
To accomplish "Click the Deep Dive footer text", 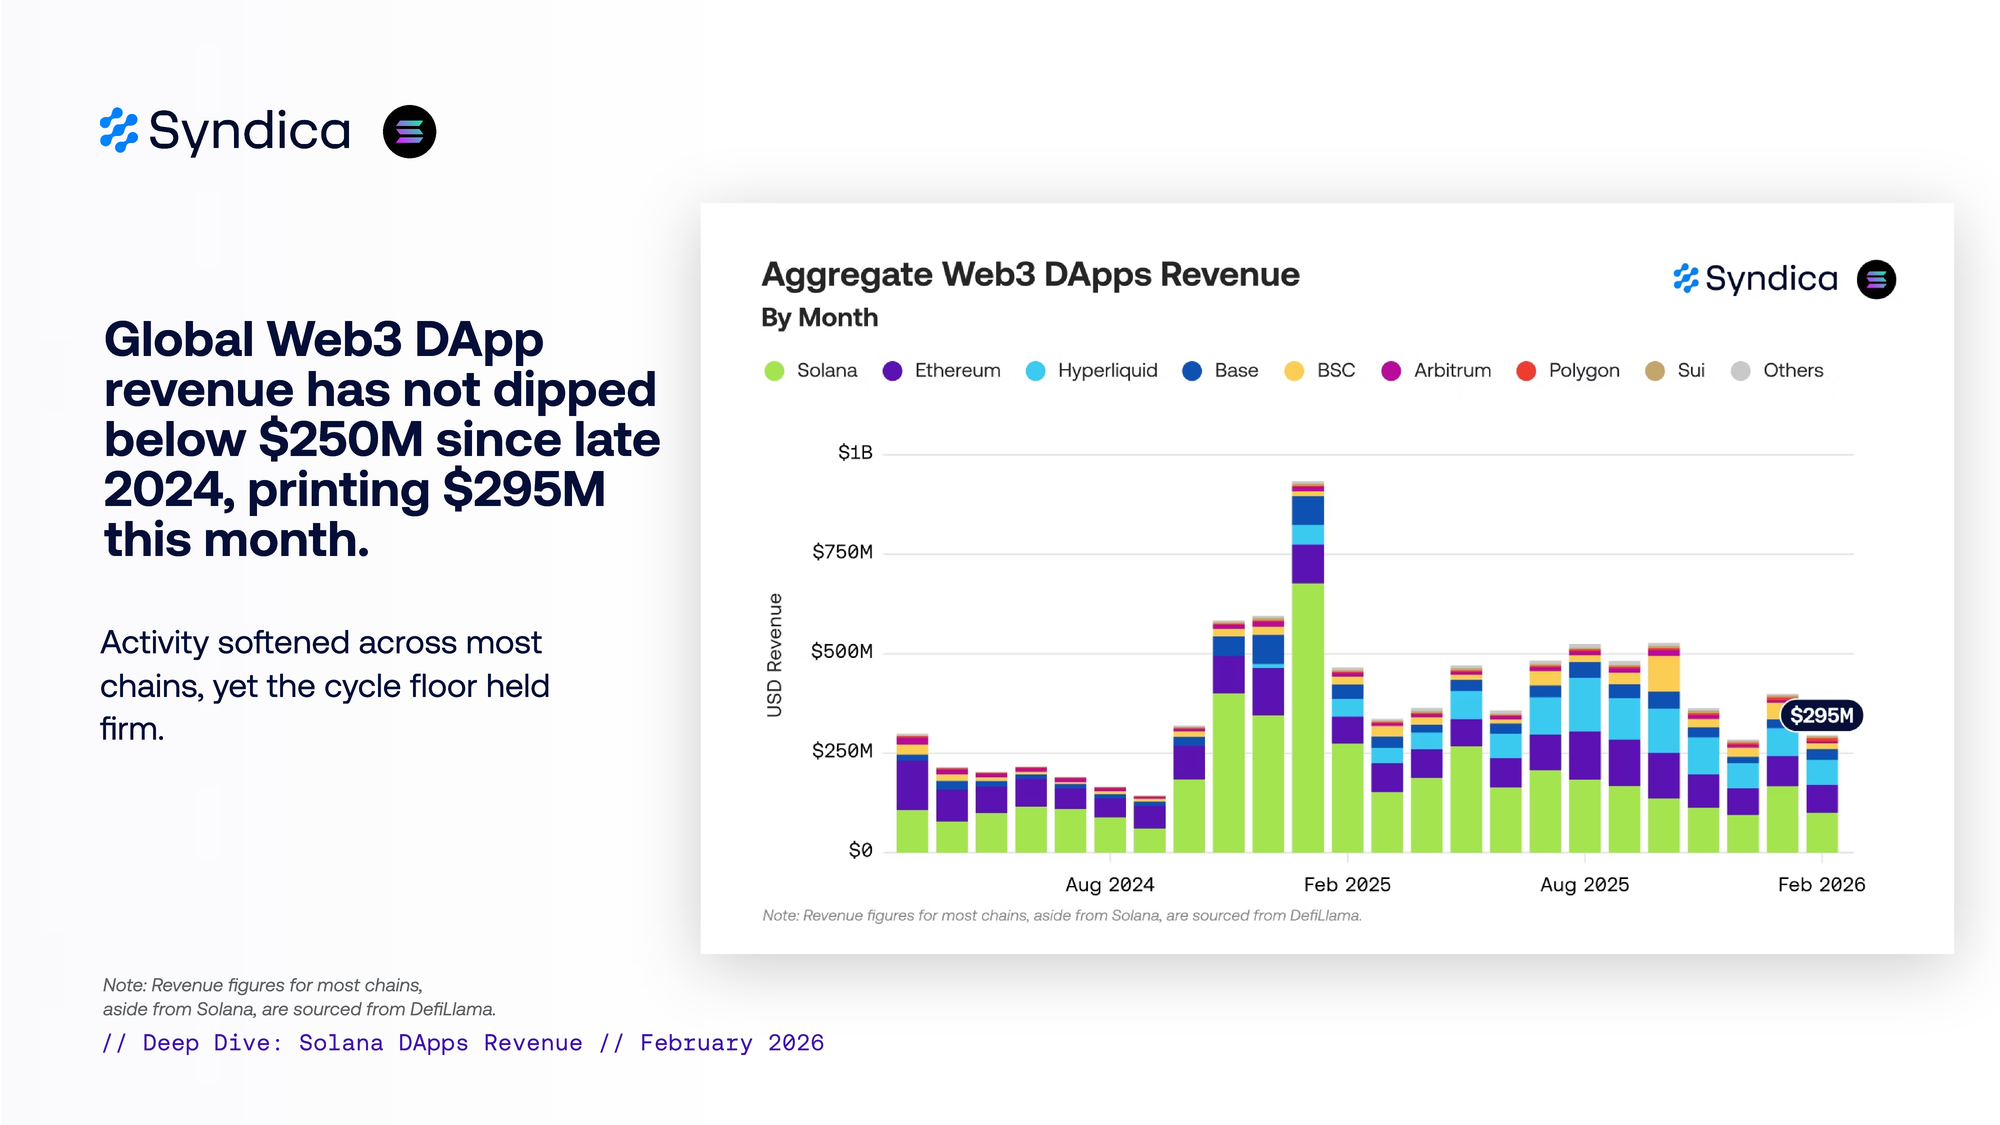I will [x=463, y=1043].
